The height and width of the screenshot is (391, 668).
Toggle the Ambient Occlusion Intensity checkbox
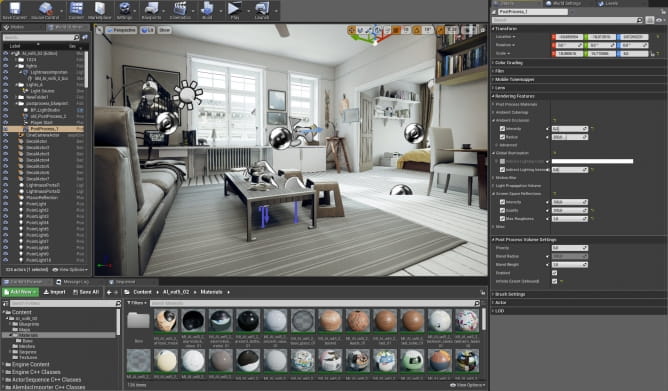coord(502,129)
